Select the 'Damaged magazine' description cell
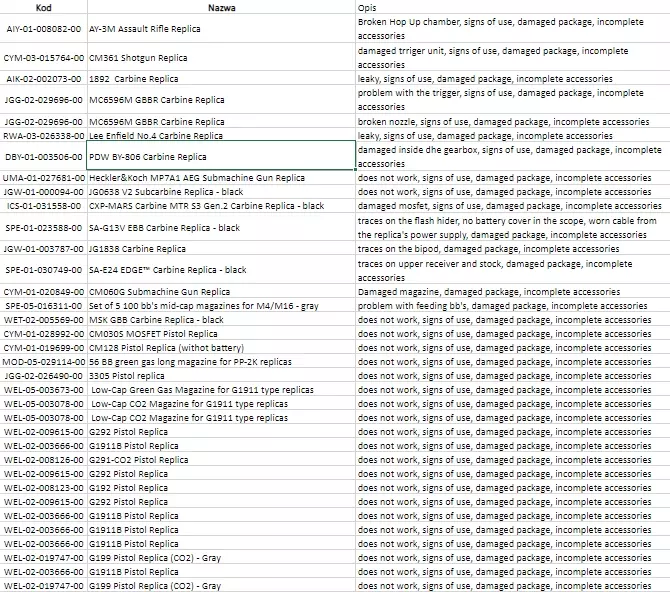The image size is (670, 592). click(x=512, y=292)
